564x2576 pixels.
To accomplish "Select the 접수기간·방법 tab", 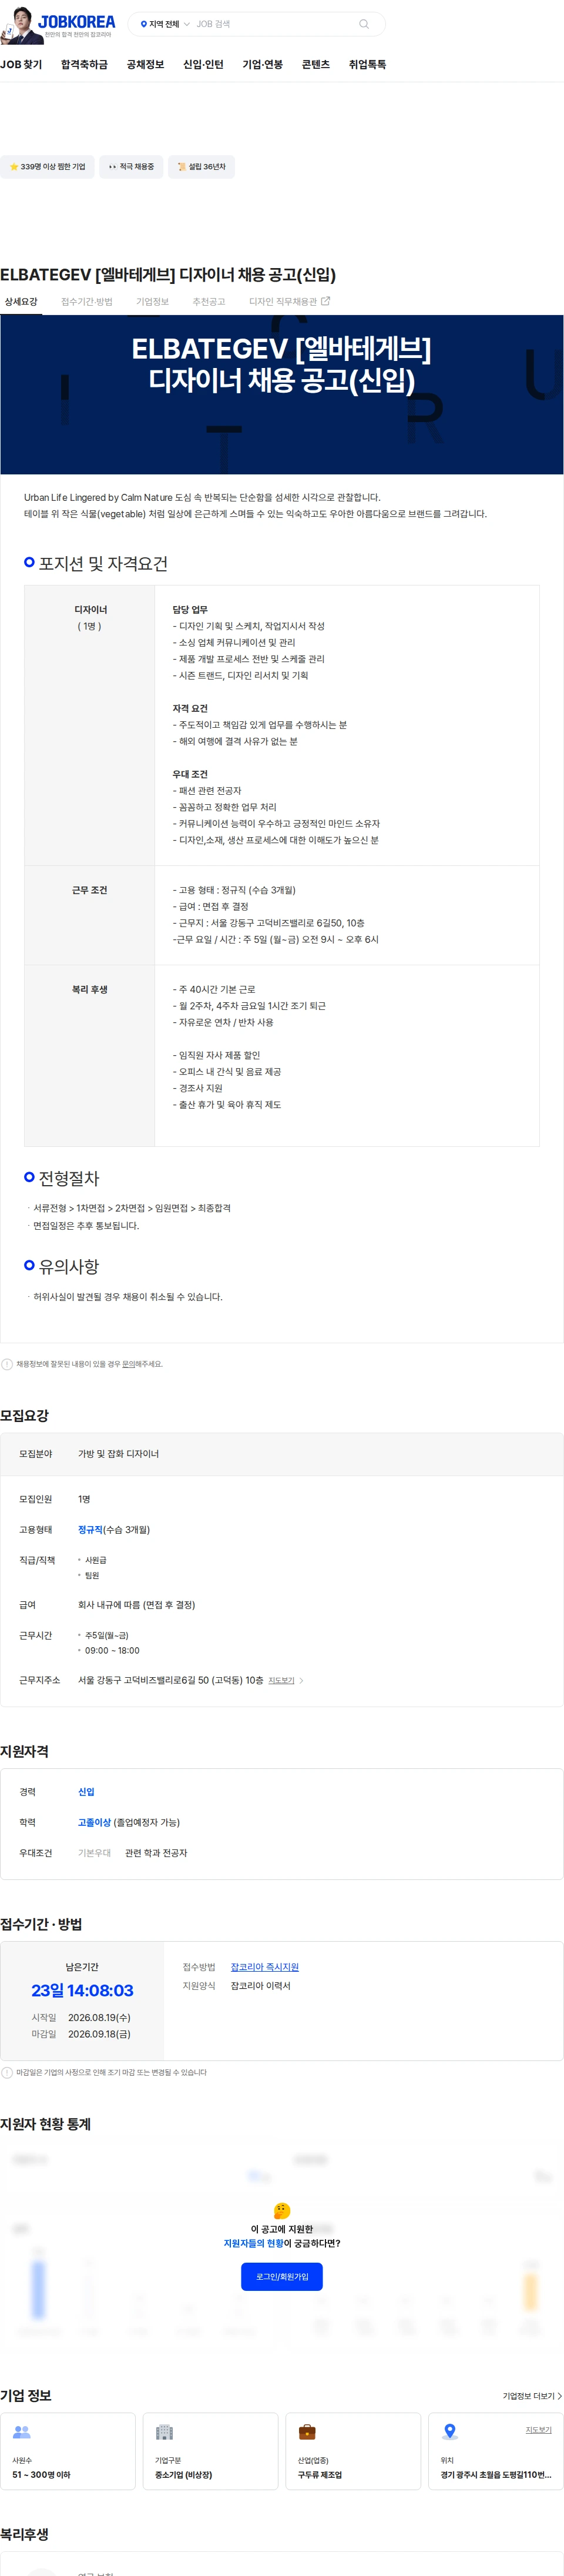I will pos(86,301).
